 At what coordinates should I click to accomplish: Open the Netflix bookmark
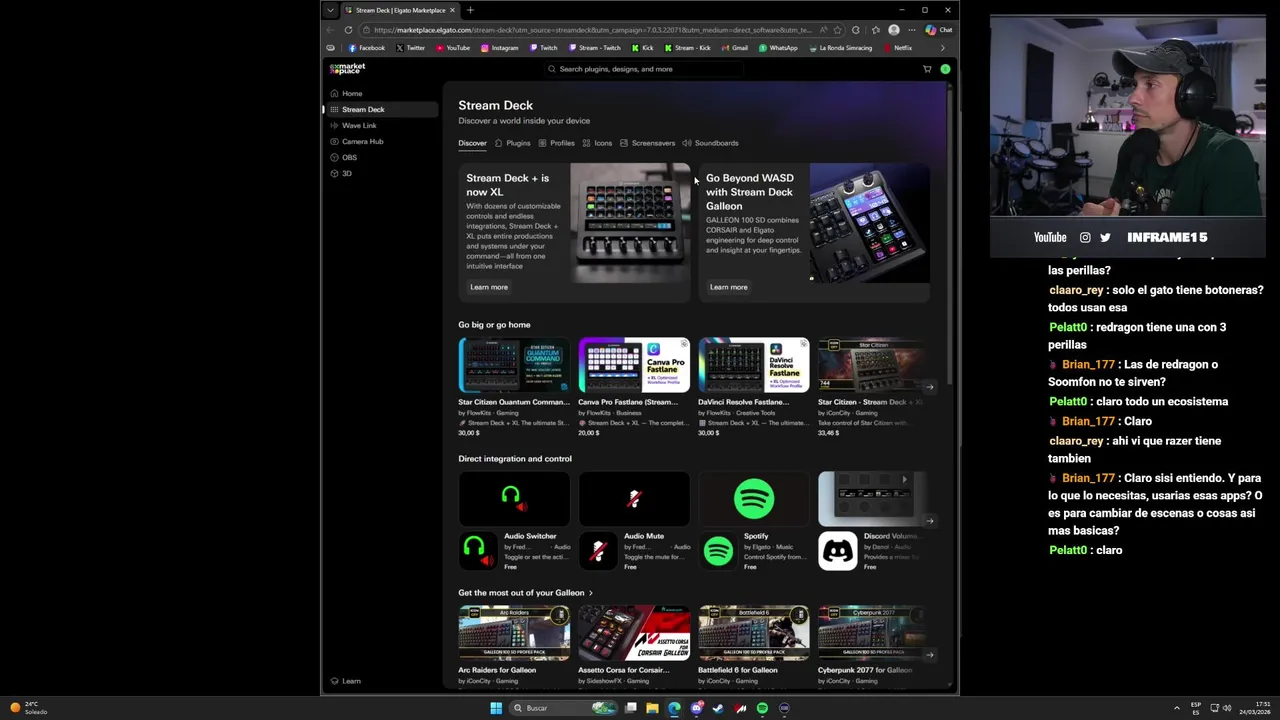point(897,48)
